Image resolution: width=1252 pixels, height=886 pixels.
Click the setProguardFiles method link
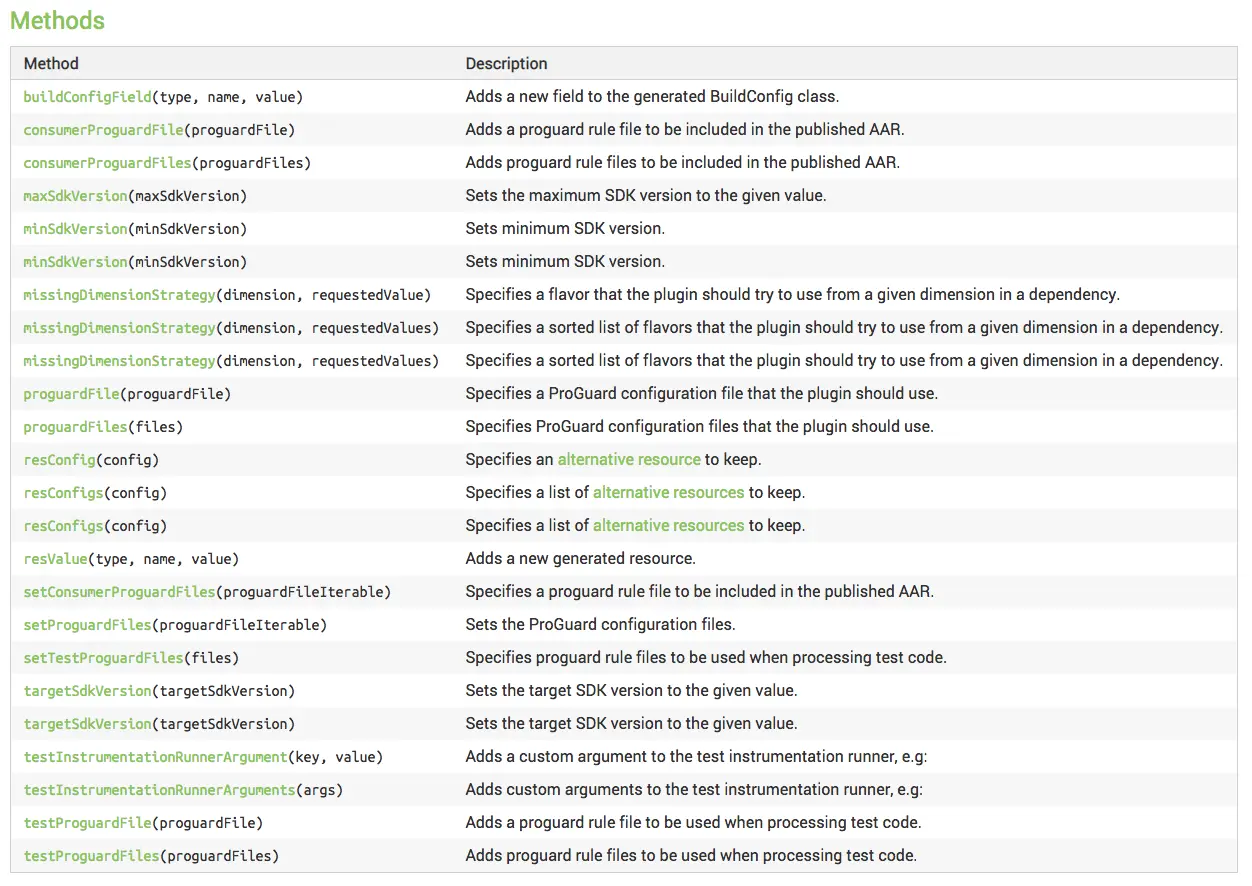pyautogui.click(x=87, y=625)
